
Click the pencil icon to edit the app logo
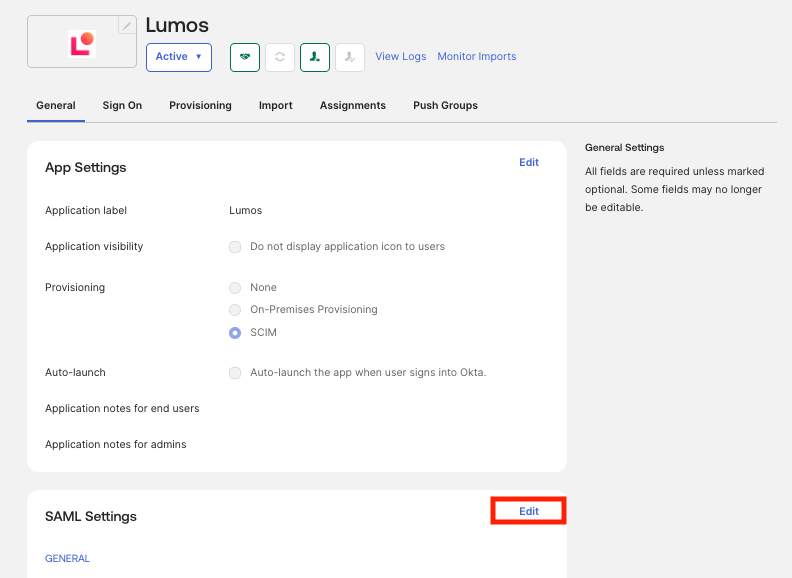(x=127, y=25)
